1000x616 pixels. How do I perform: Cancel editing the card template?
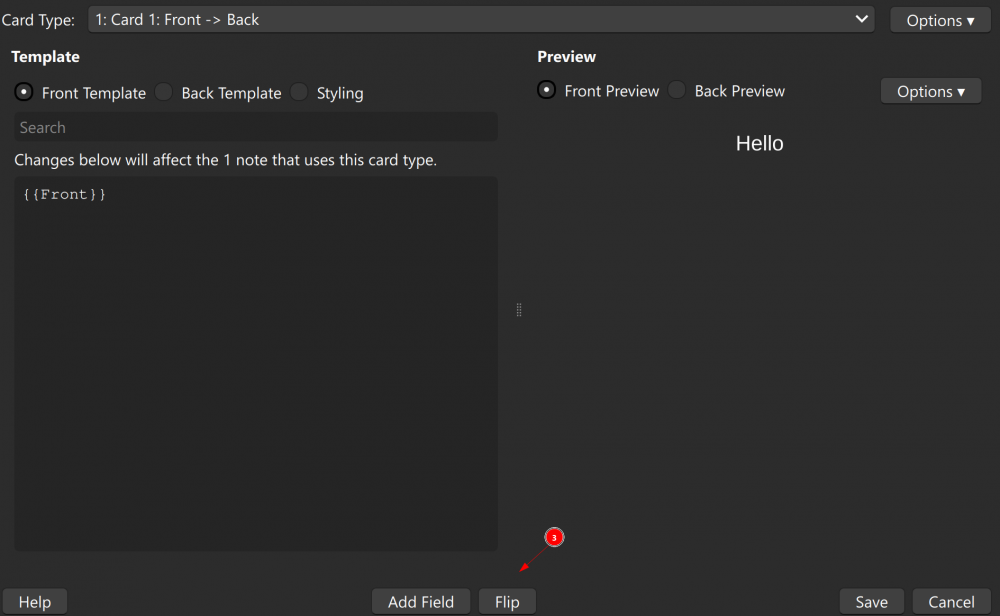(x=951, y=601)
